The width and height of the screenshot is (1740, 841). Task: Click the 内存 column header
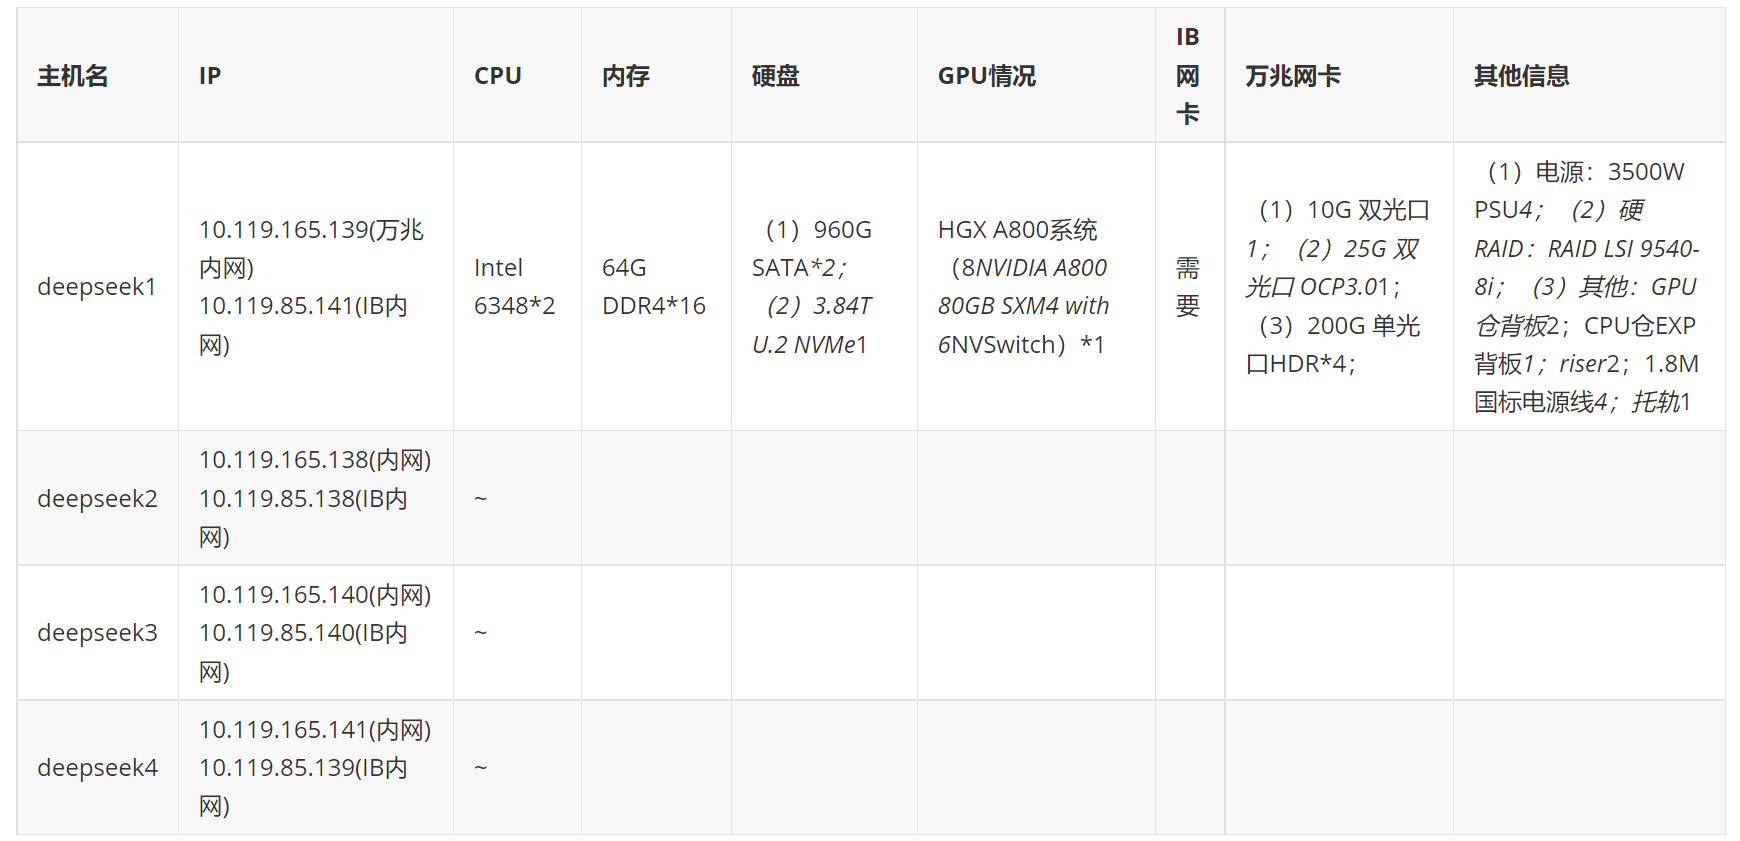(626, 76)
